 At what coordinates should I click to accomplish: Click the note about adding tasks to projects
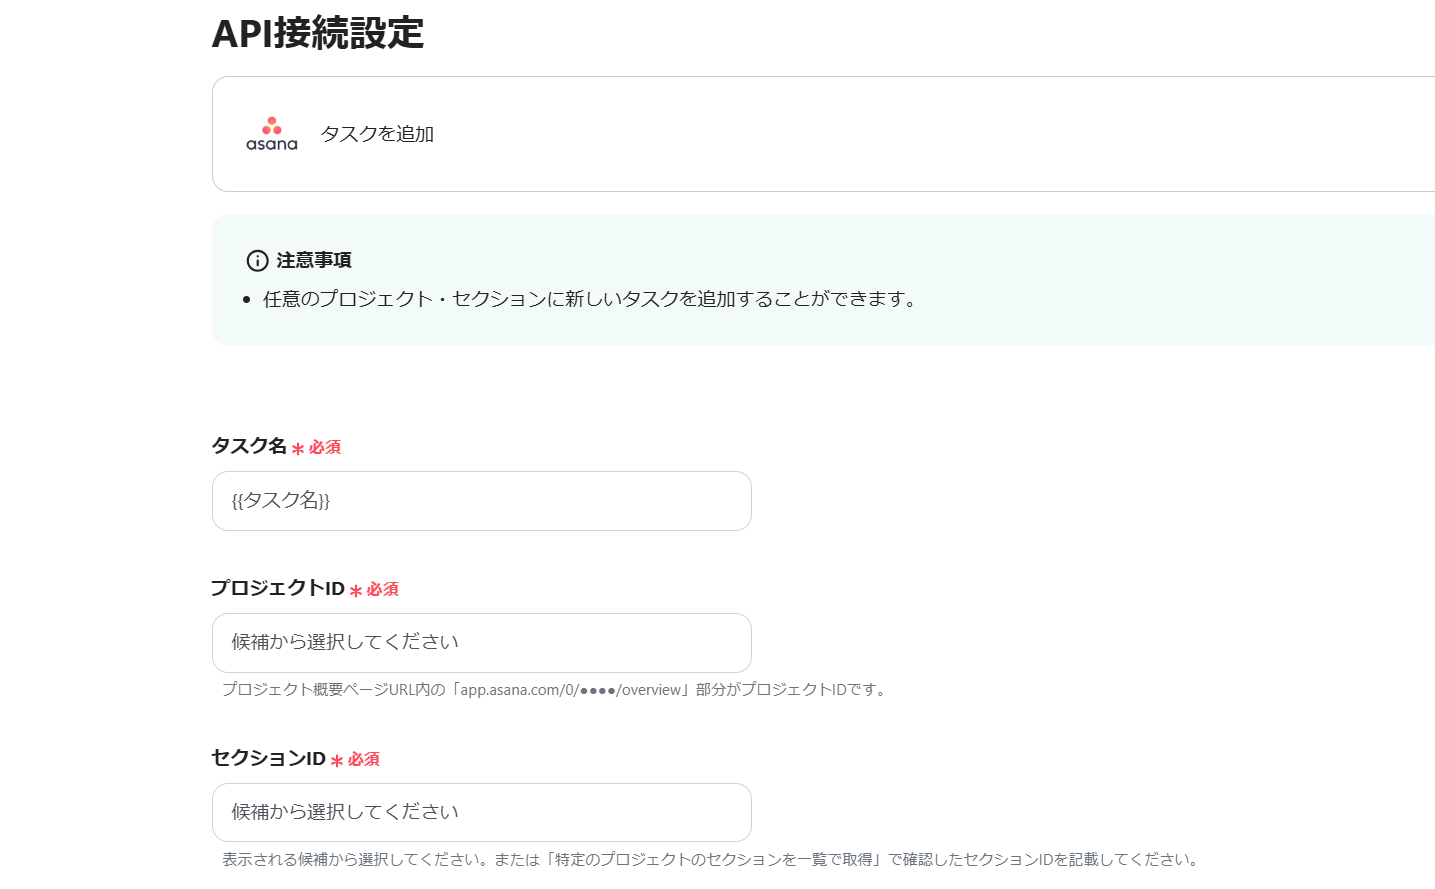tap(590, 299)
